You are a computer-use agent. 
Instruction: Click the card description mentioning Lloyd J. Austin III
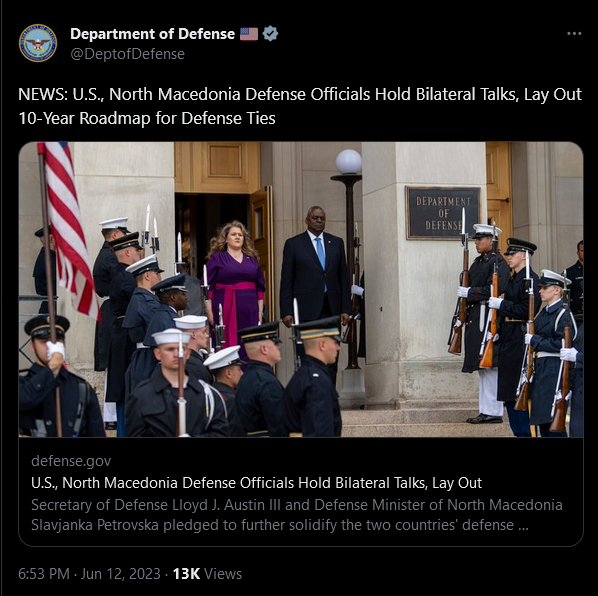point(297,515)
